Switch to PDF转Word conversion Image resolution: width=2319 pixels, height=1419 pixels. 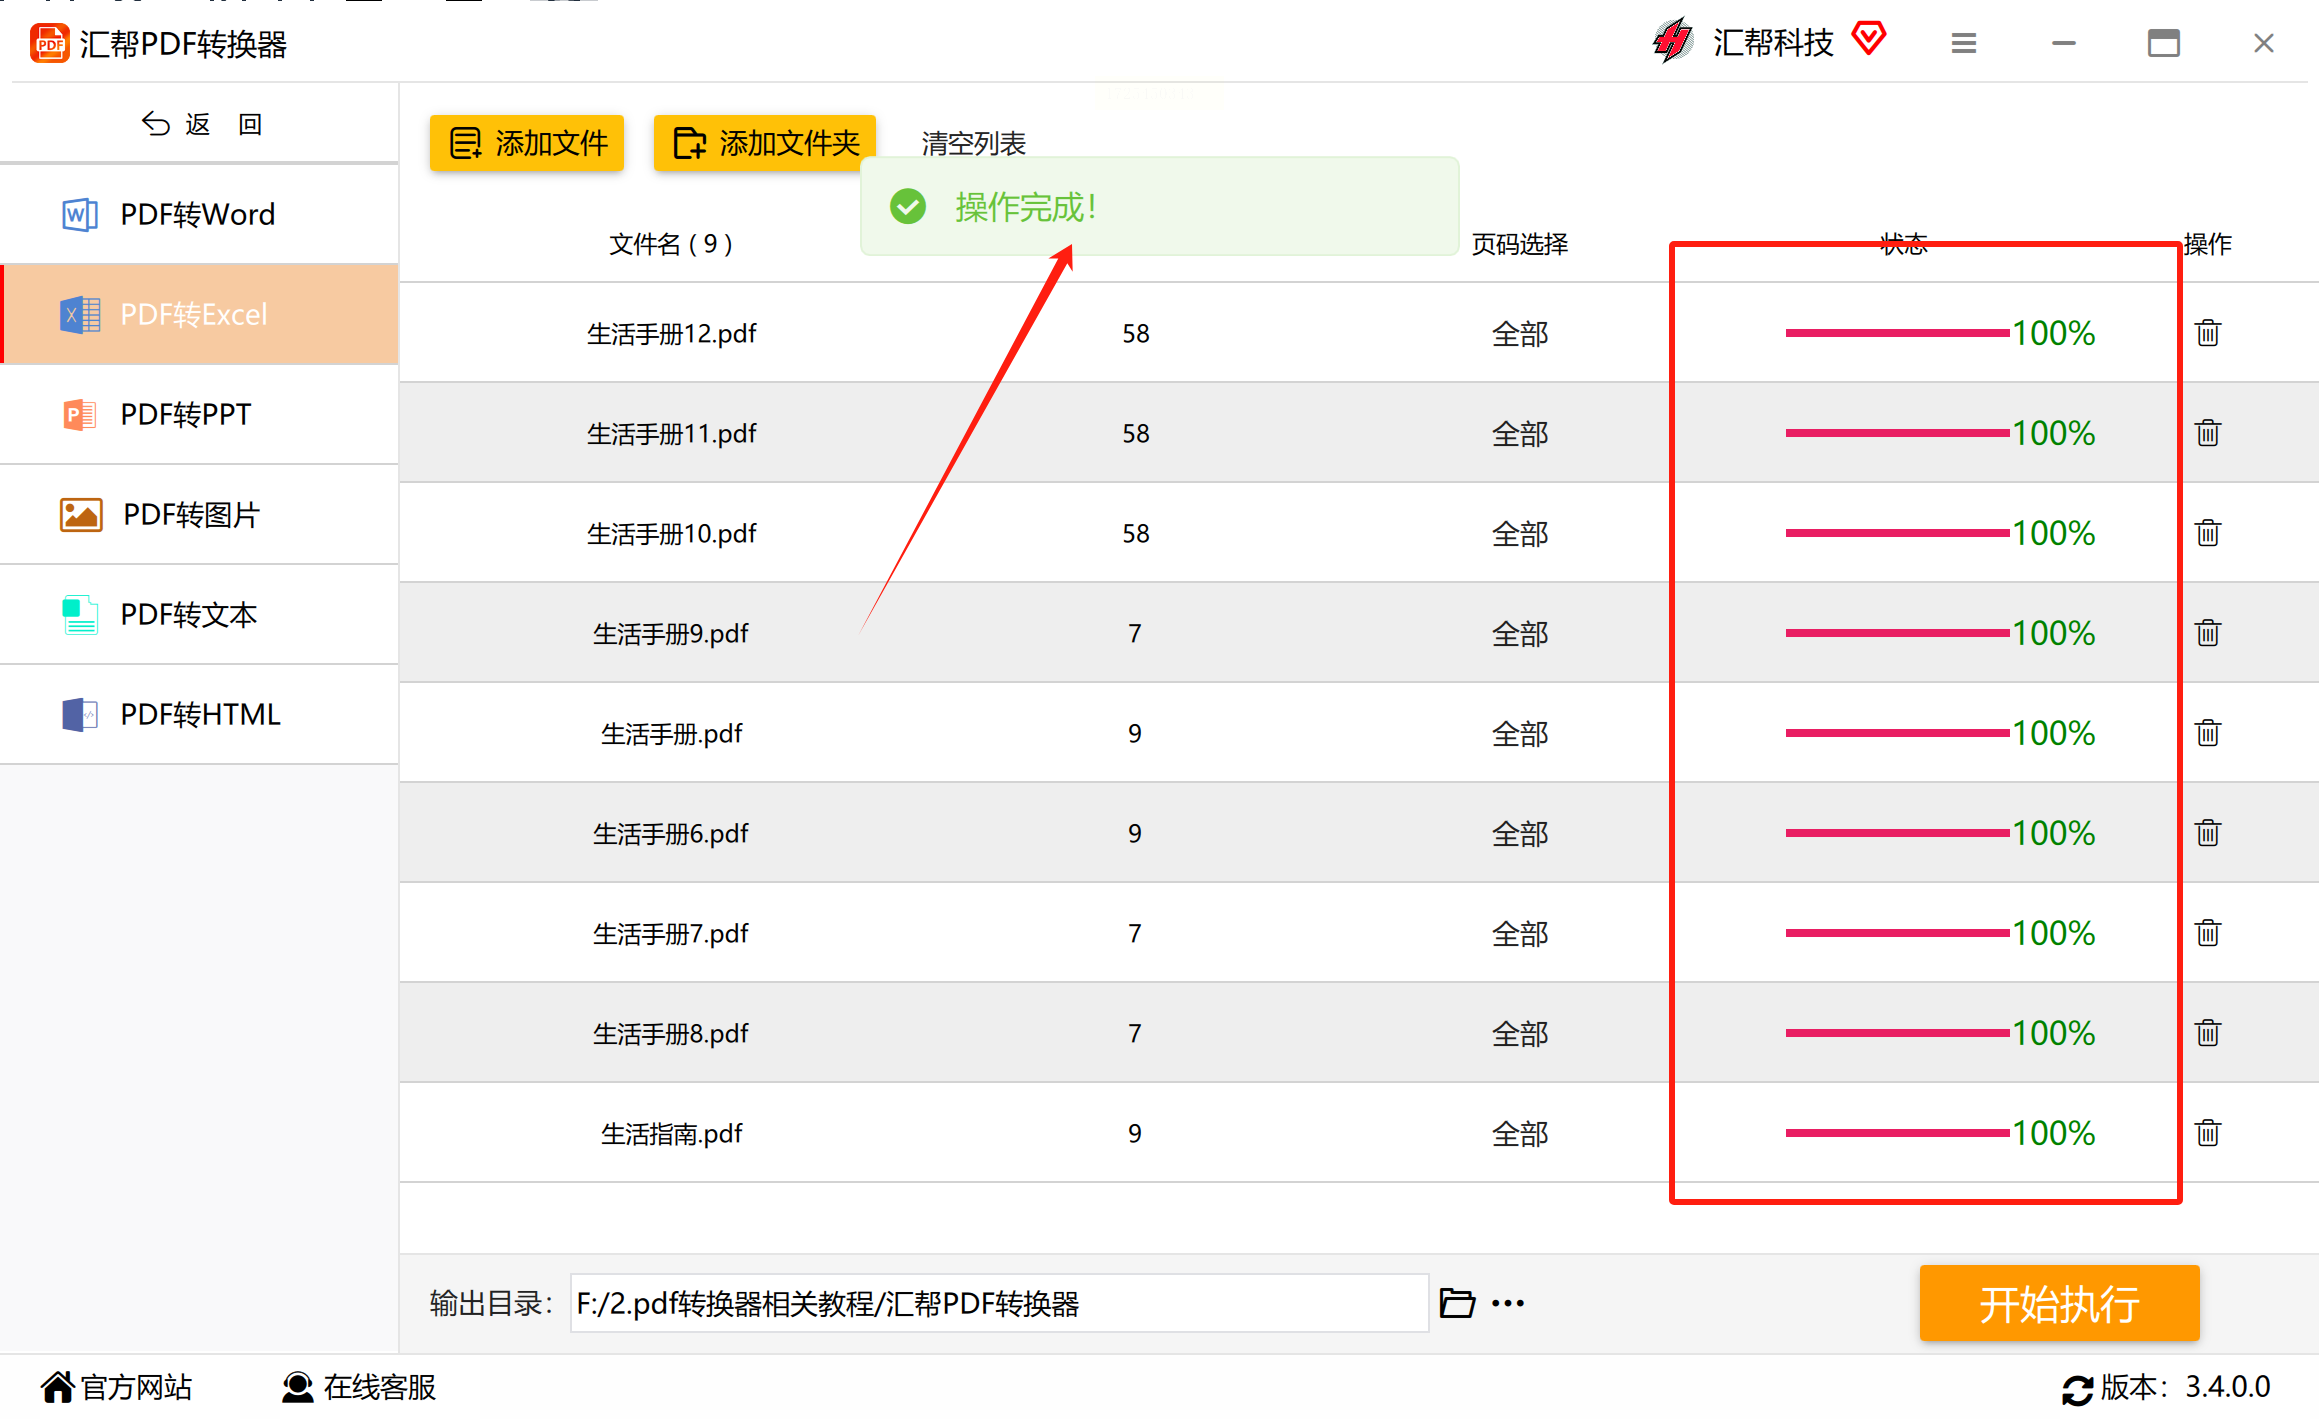(x=199, y=214)
